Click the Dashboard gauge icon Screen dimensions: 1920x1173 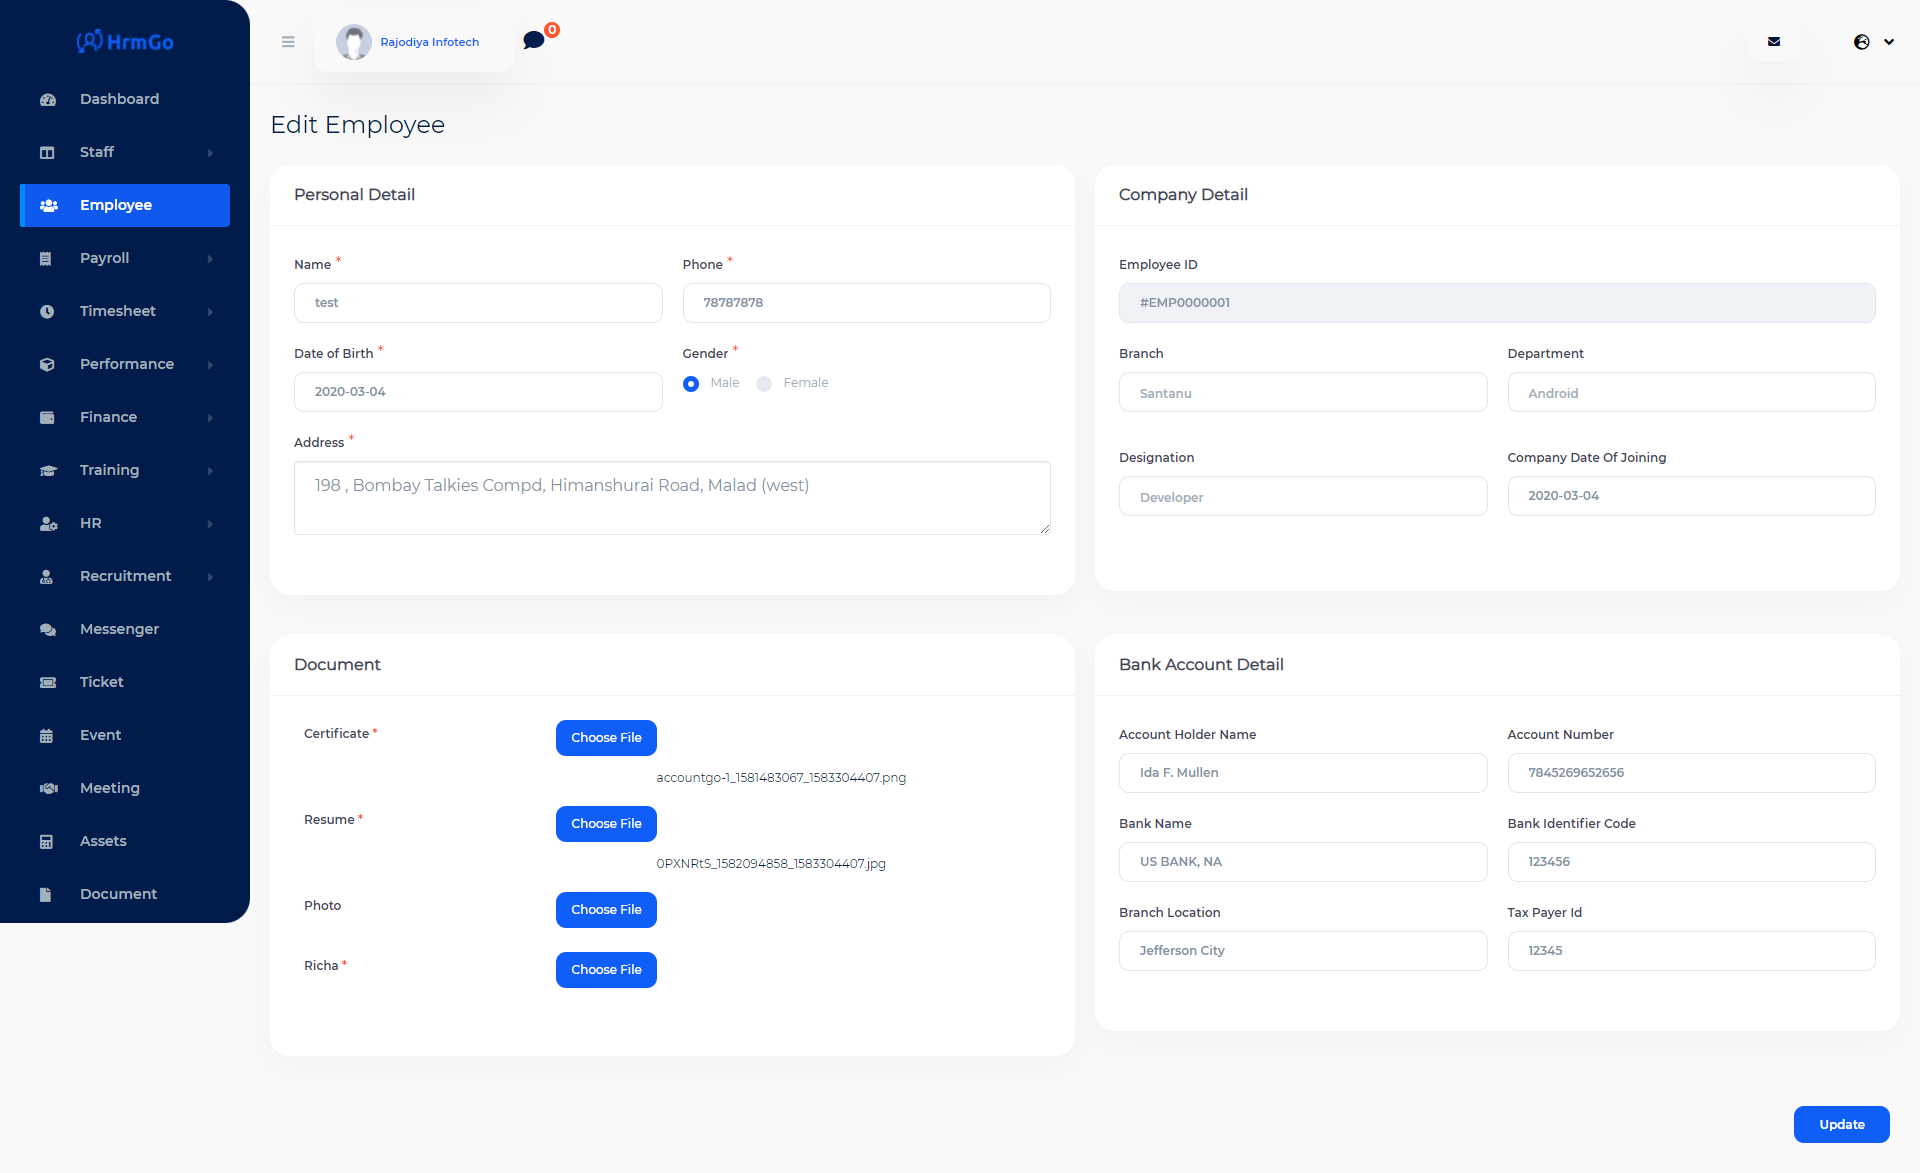47,100
